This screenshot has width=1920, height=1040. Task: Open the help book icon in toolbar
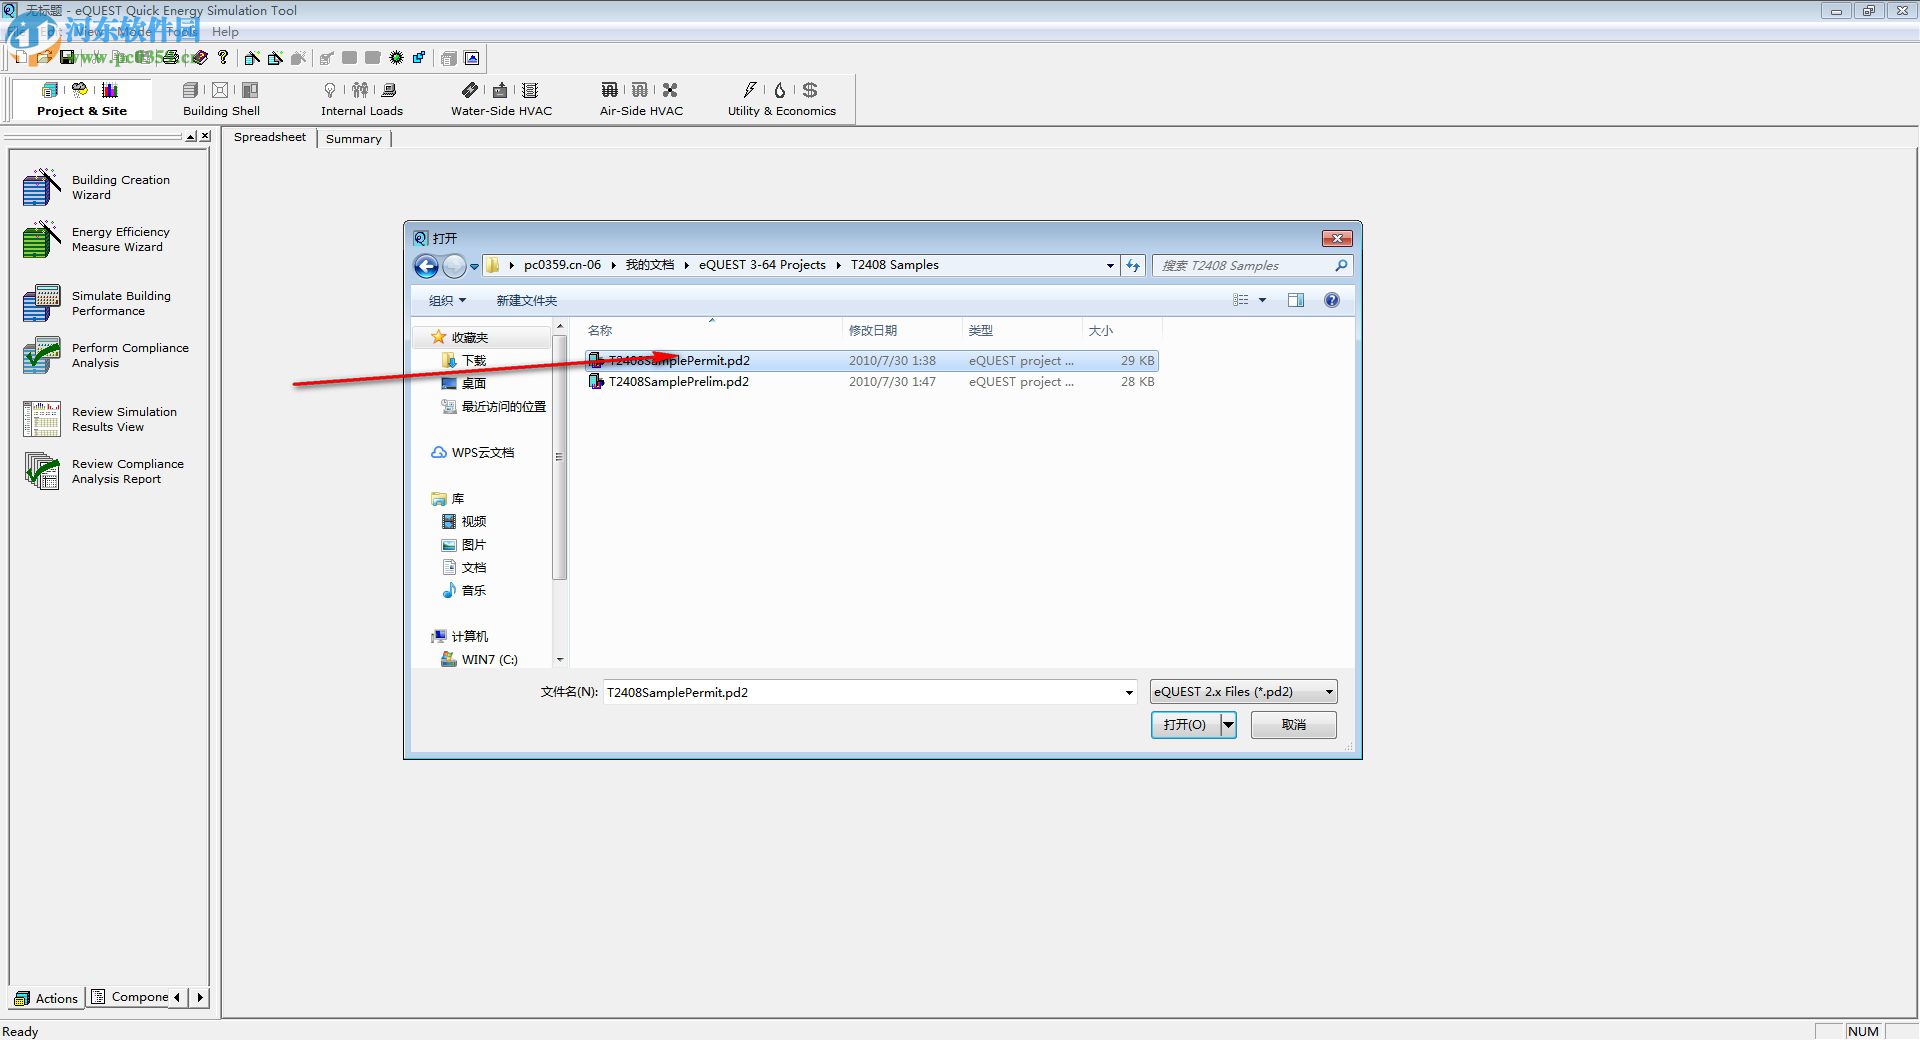(x=200, y=58)
